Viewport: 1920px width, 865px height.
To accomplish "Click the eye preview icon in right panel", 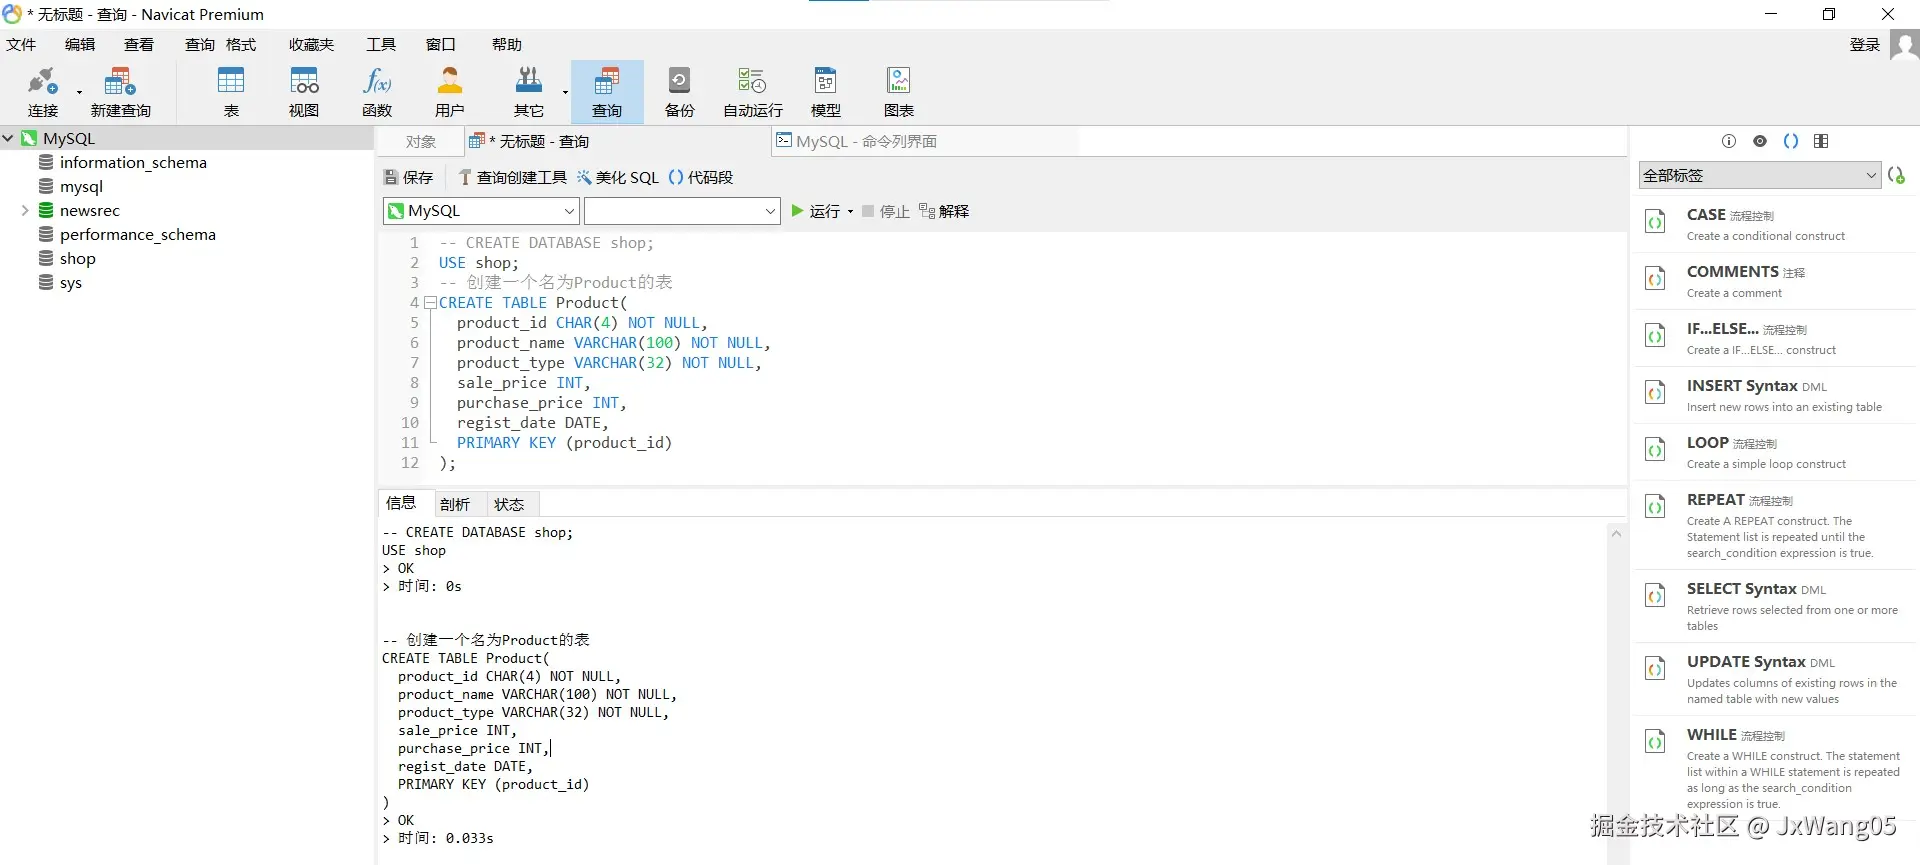I will (x=1760, y=141).
